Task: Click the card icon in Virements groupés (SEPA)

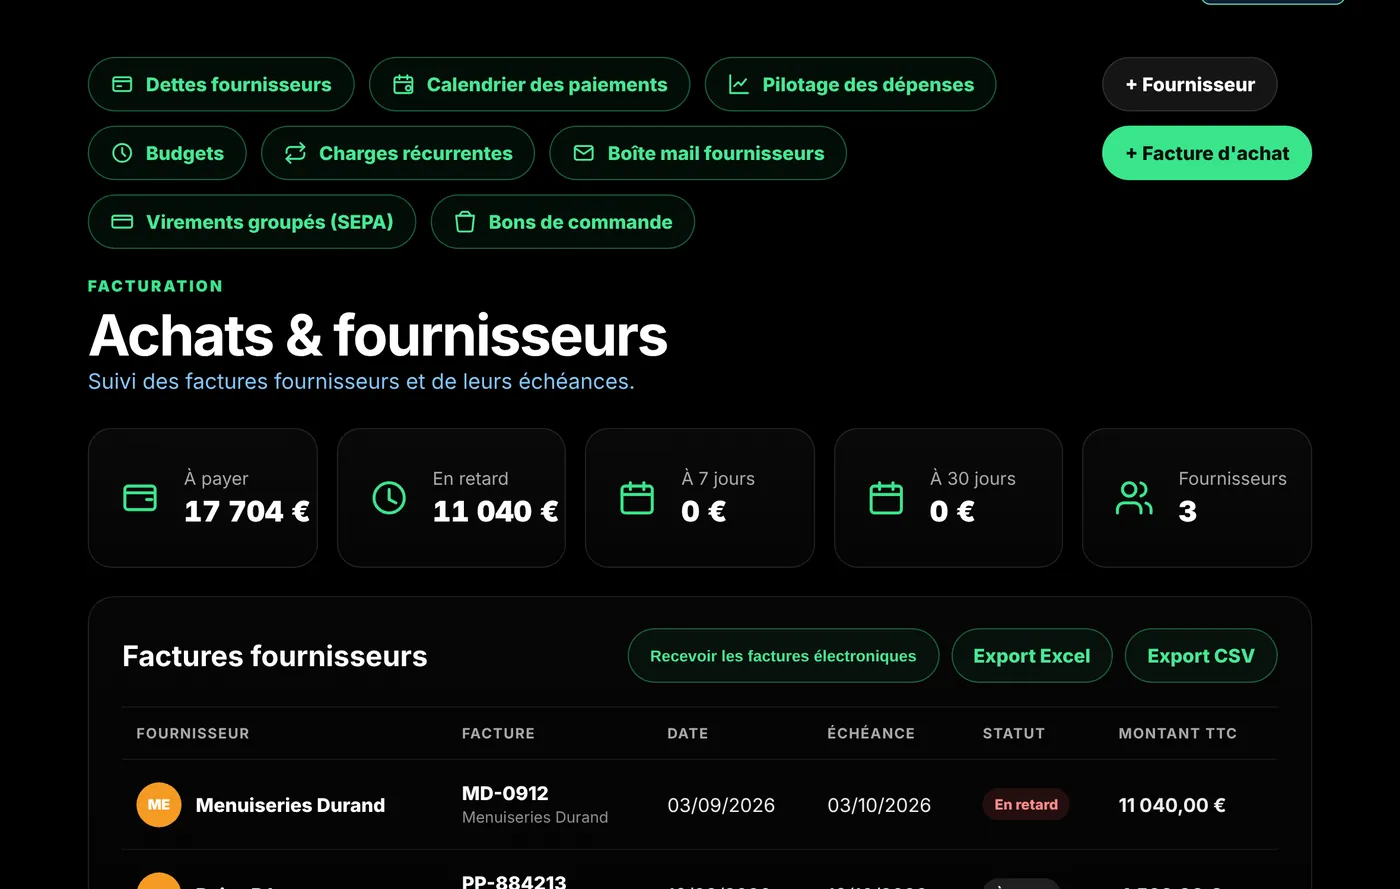Action: click(122, 222)
